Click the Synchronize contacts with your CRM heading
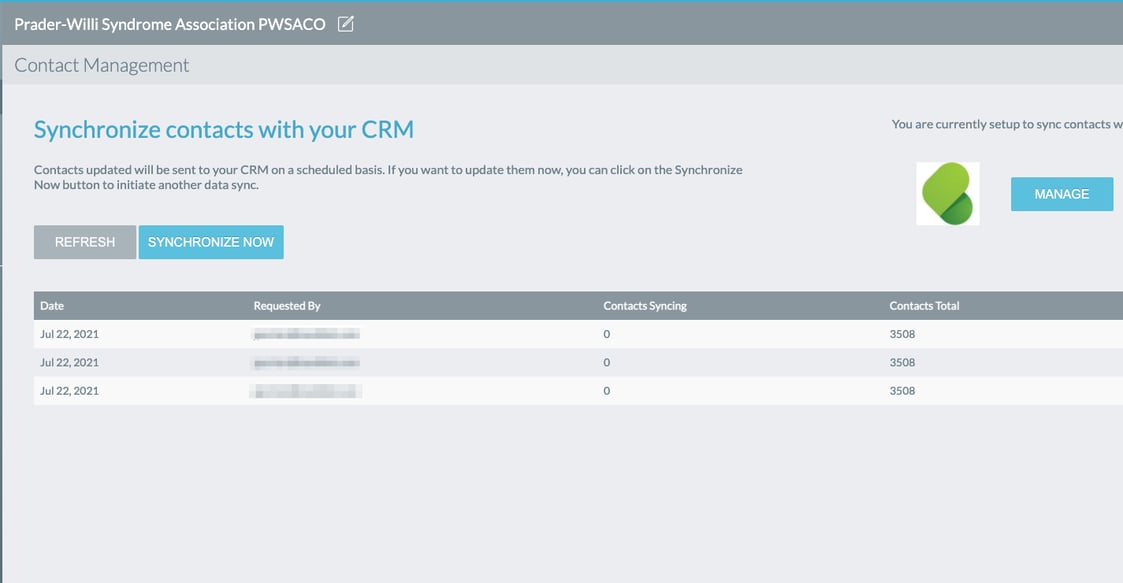1123x583 pixels. click(x=224, y=128)
